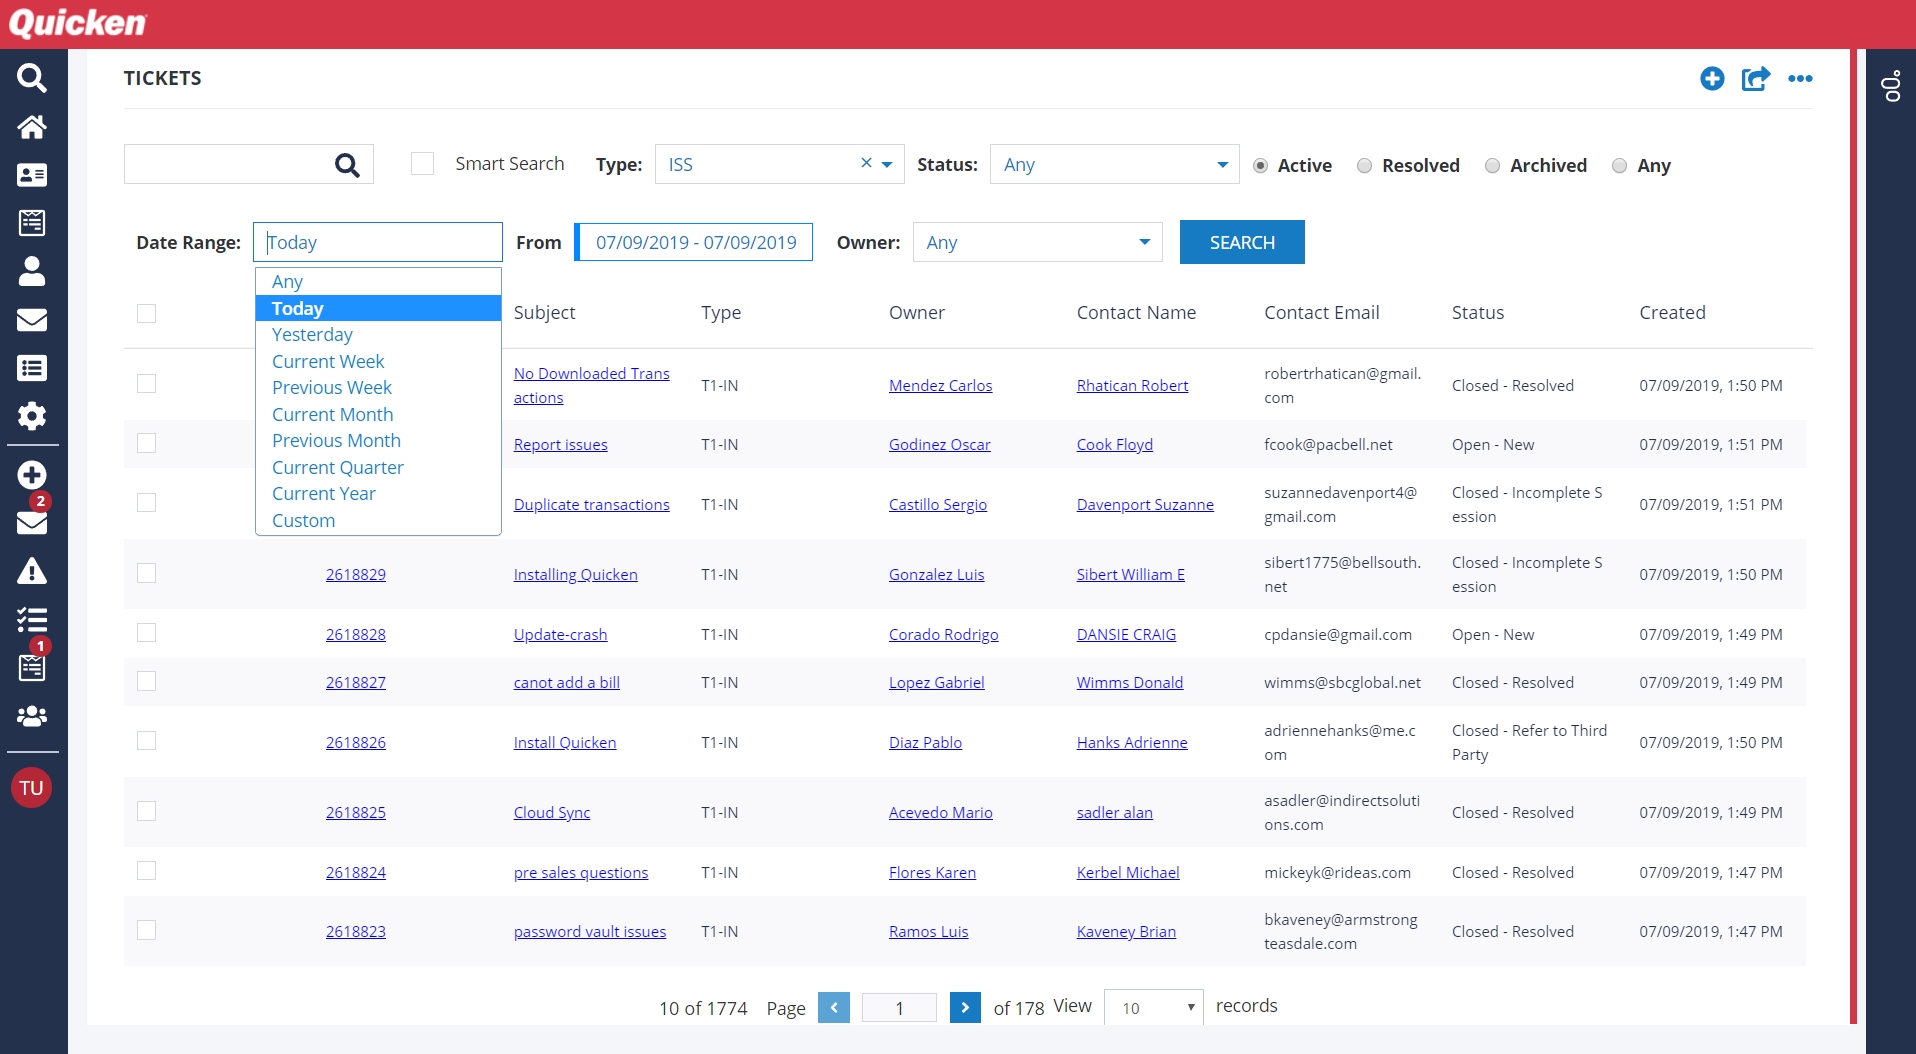Open the search icon in left sidebar

[32, 78]
